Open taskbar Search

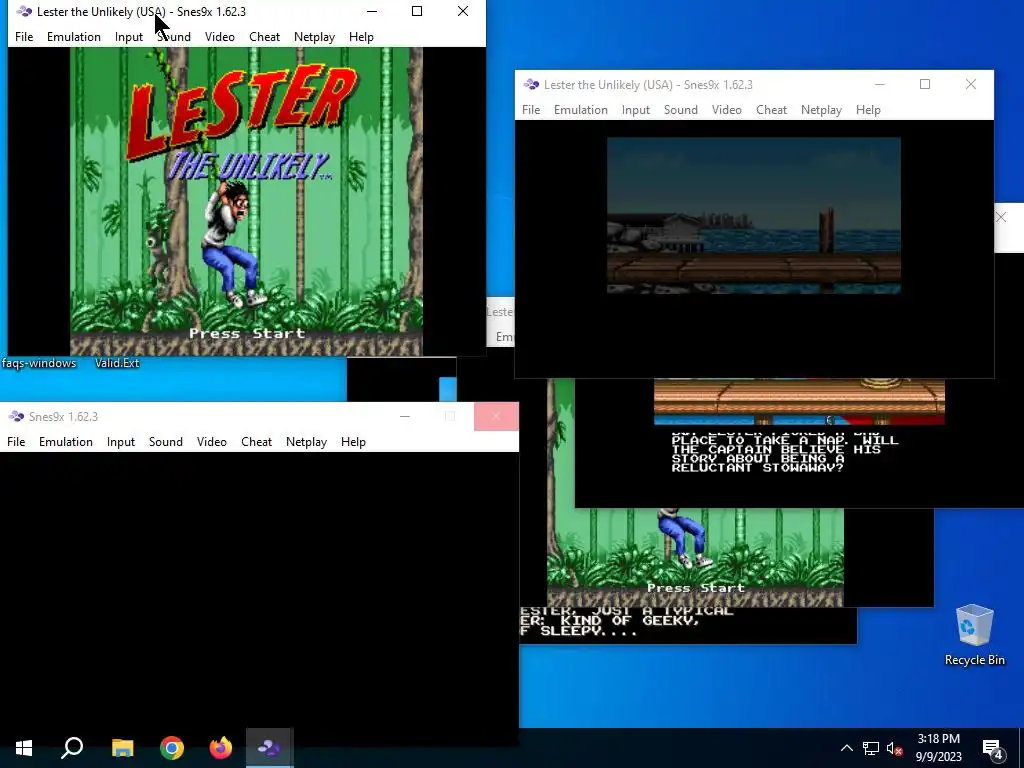point(72,748)
